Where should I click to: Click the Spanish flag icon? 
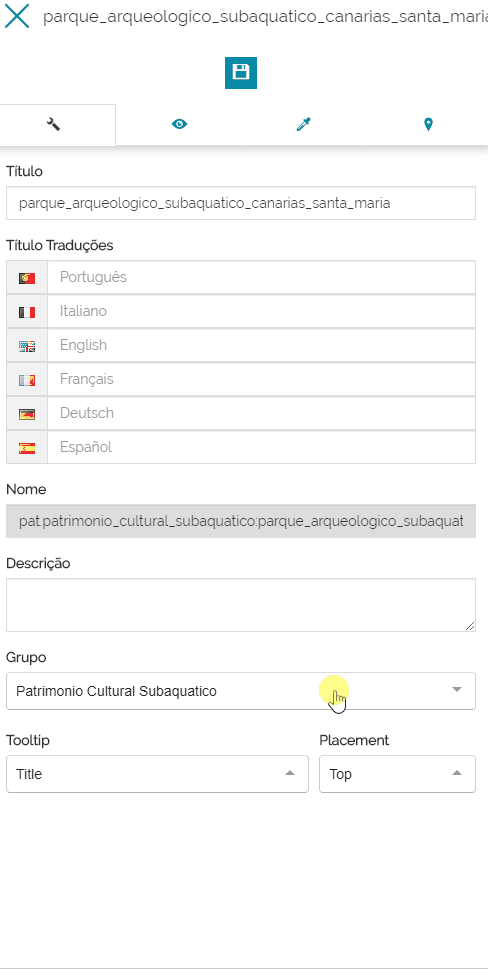click(x=27, y=447)
